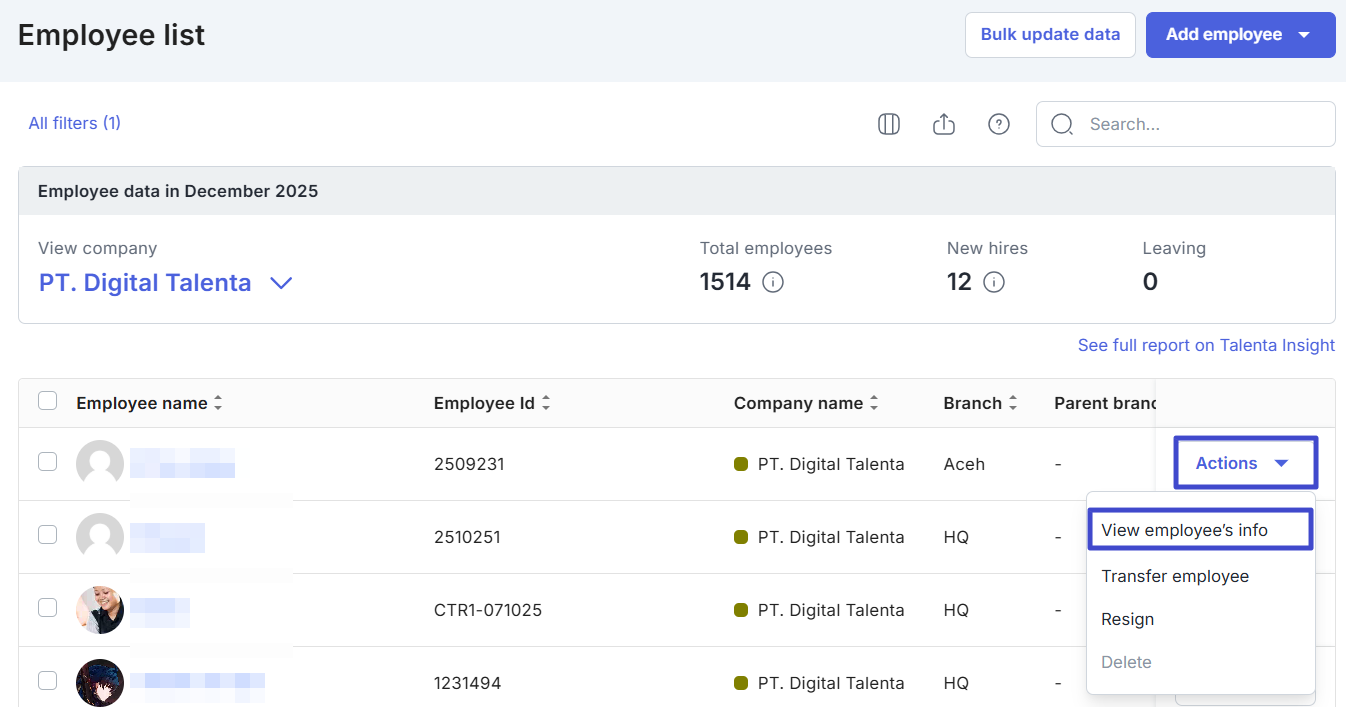This screenshot has width=1346, height=707.
Task: Open See full report on Talenta Insight
Action: pos(1206,345)
